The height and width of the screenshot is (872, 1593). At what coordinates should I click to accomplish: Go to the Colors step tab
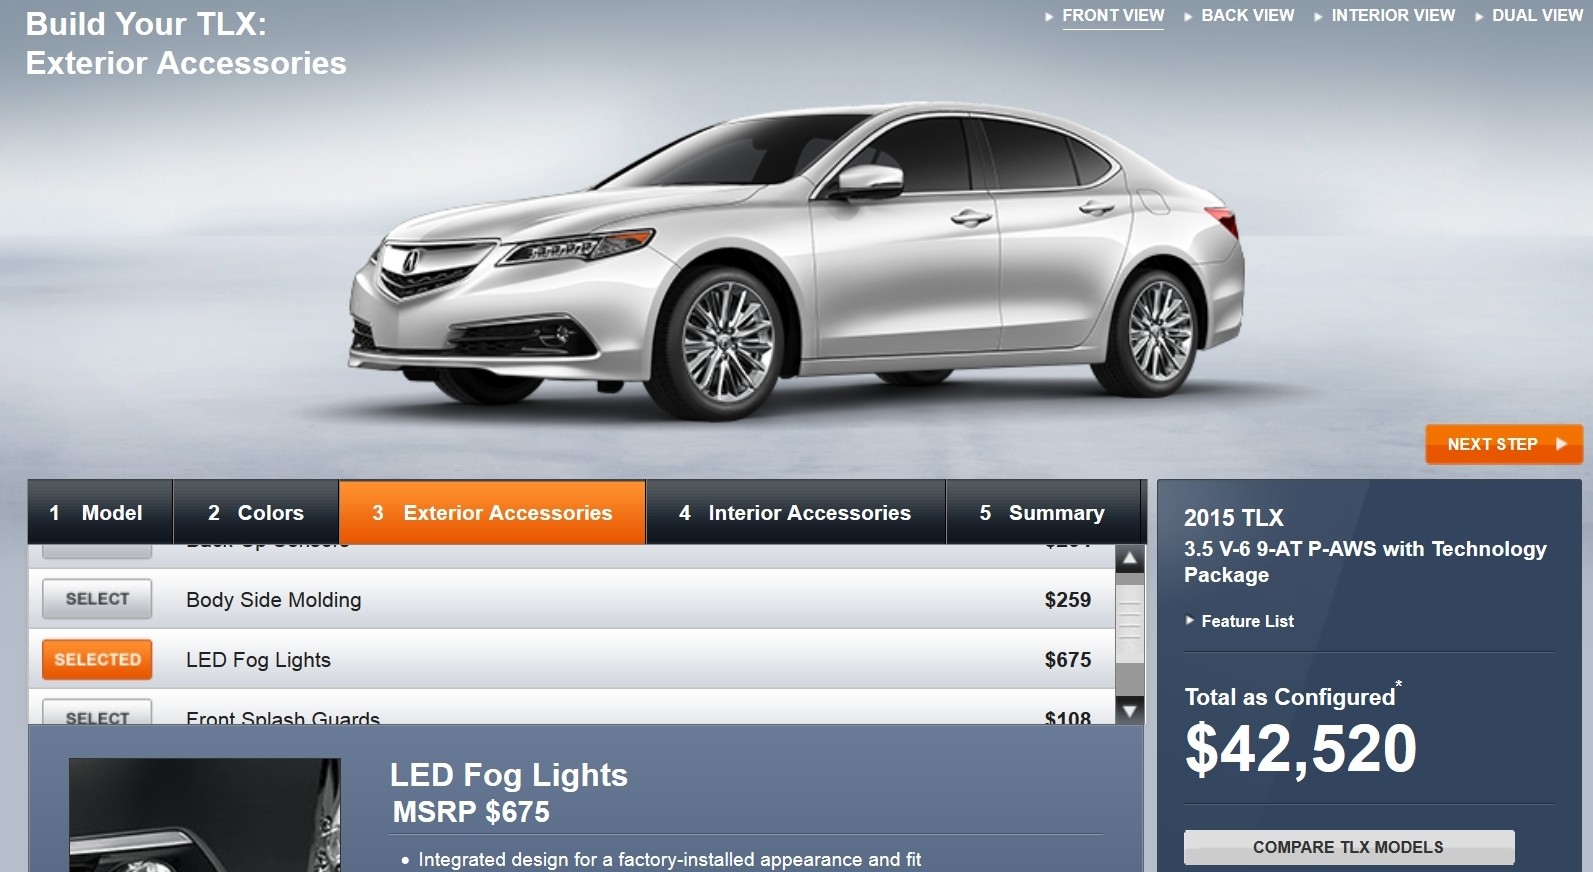(256, 513)
